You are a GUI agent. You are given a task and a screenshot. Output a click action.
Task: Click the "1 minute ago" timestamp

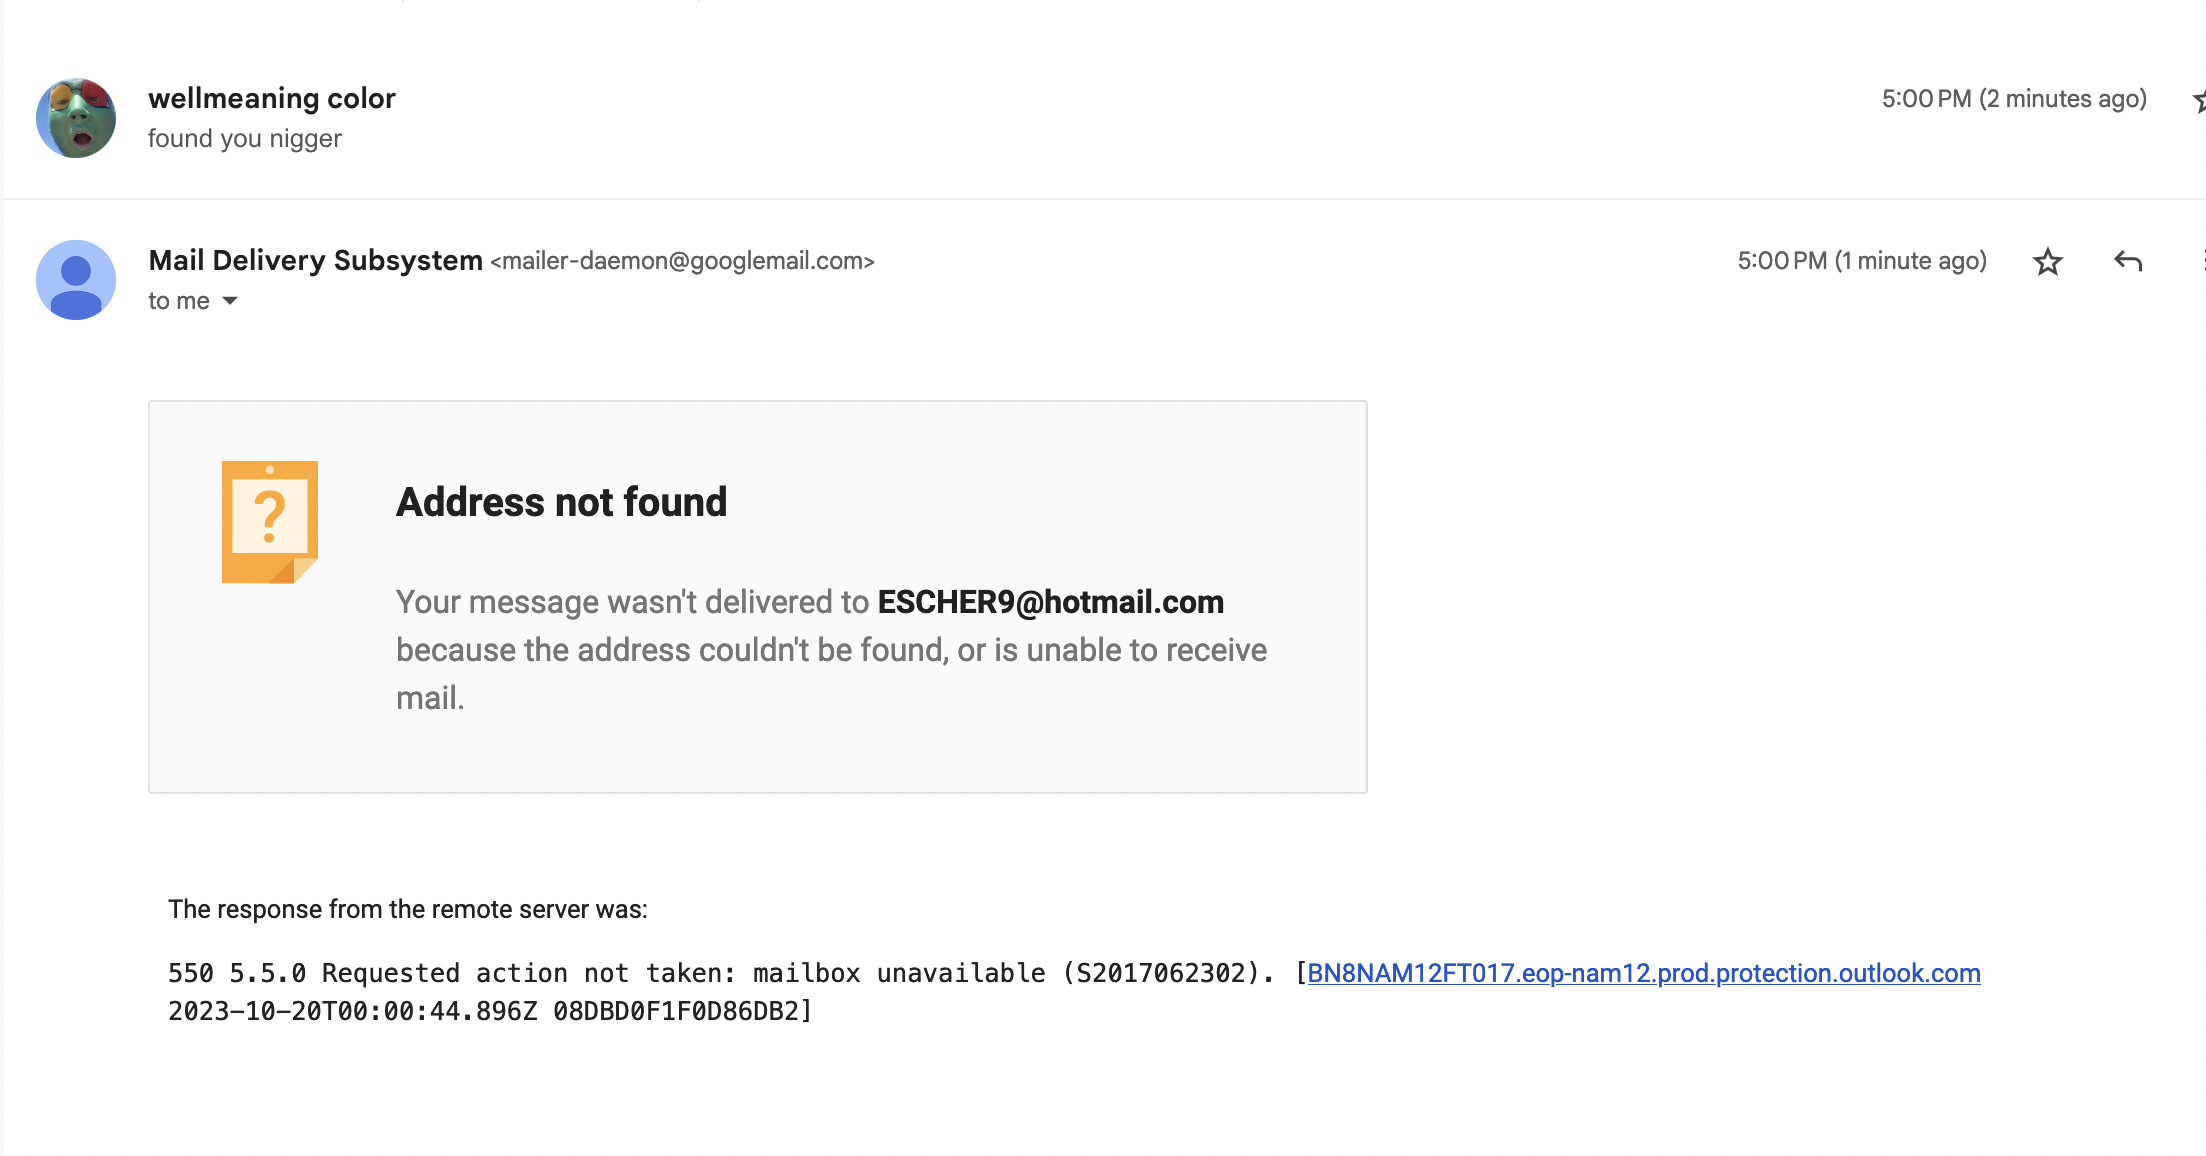tap(1861, 261)
